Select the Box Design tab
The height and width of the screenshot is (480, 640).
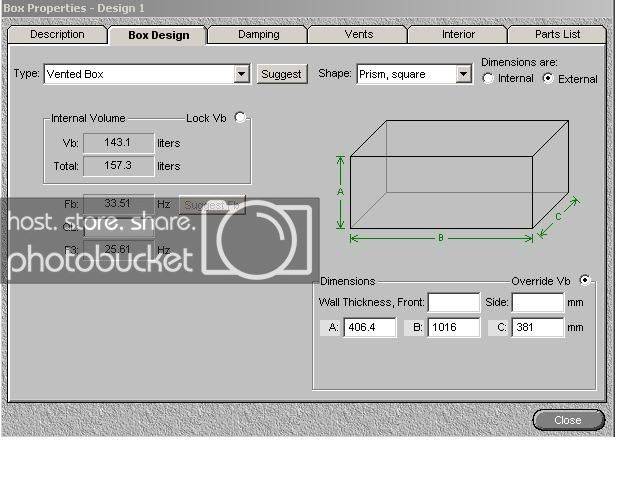158,36
